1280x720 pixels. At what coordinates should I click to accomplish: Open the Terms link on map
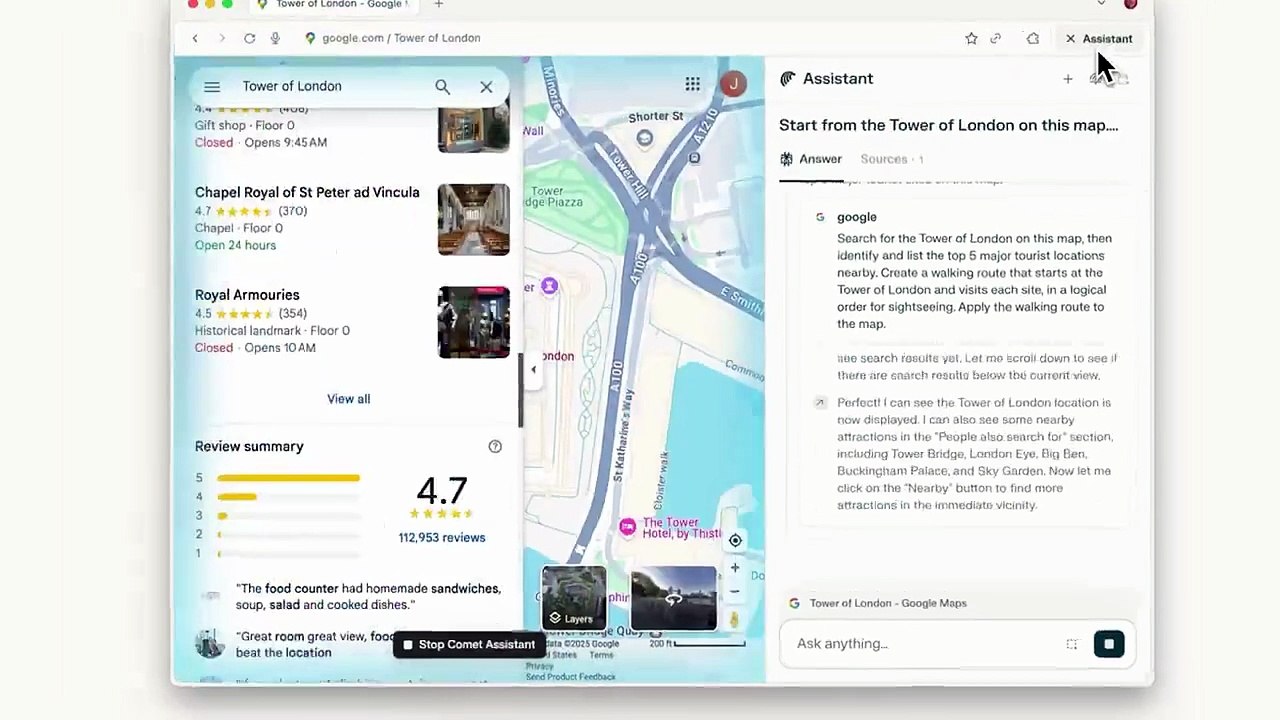coord(601,655)
